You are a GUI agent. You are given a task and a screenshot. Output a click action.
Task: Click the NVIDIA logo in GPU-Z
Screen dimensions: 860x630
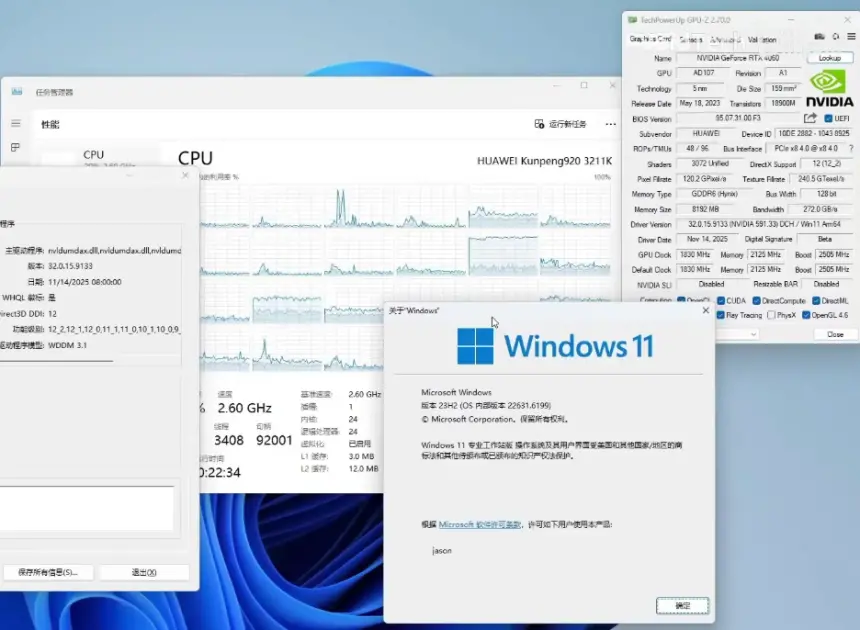tap(829, 89)
